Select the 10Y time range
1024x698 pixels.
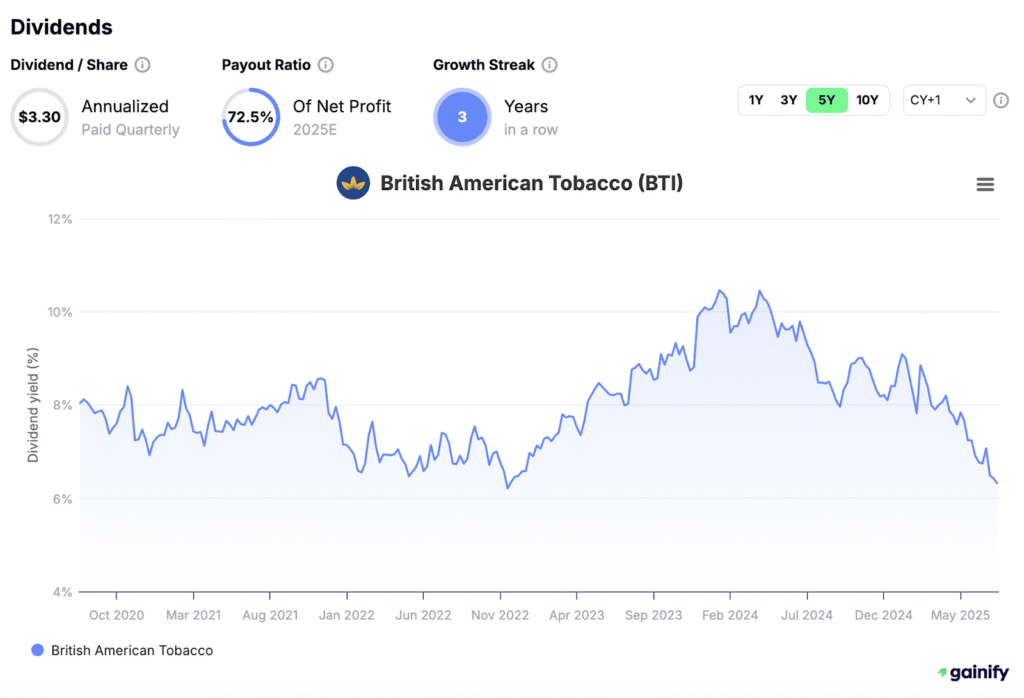tap(867, 100)
